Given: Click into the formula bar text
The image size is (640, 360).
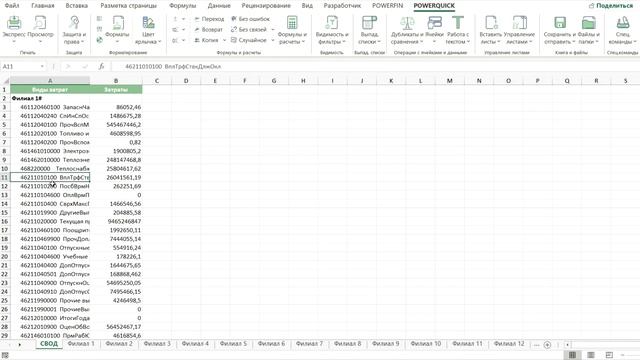Looking at the screenshot, I should pos(173,67).
